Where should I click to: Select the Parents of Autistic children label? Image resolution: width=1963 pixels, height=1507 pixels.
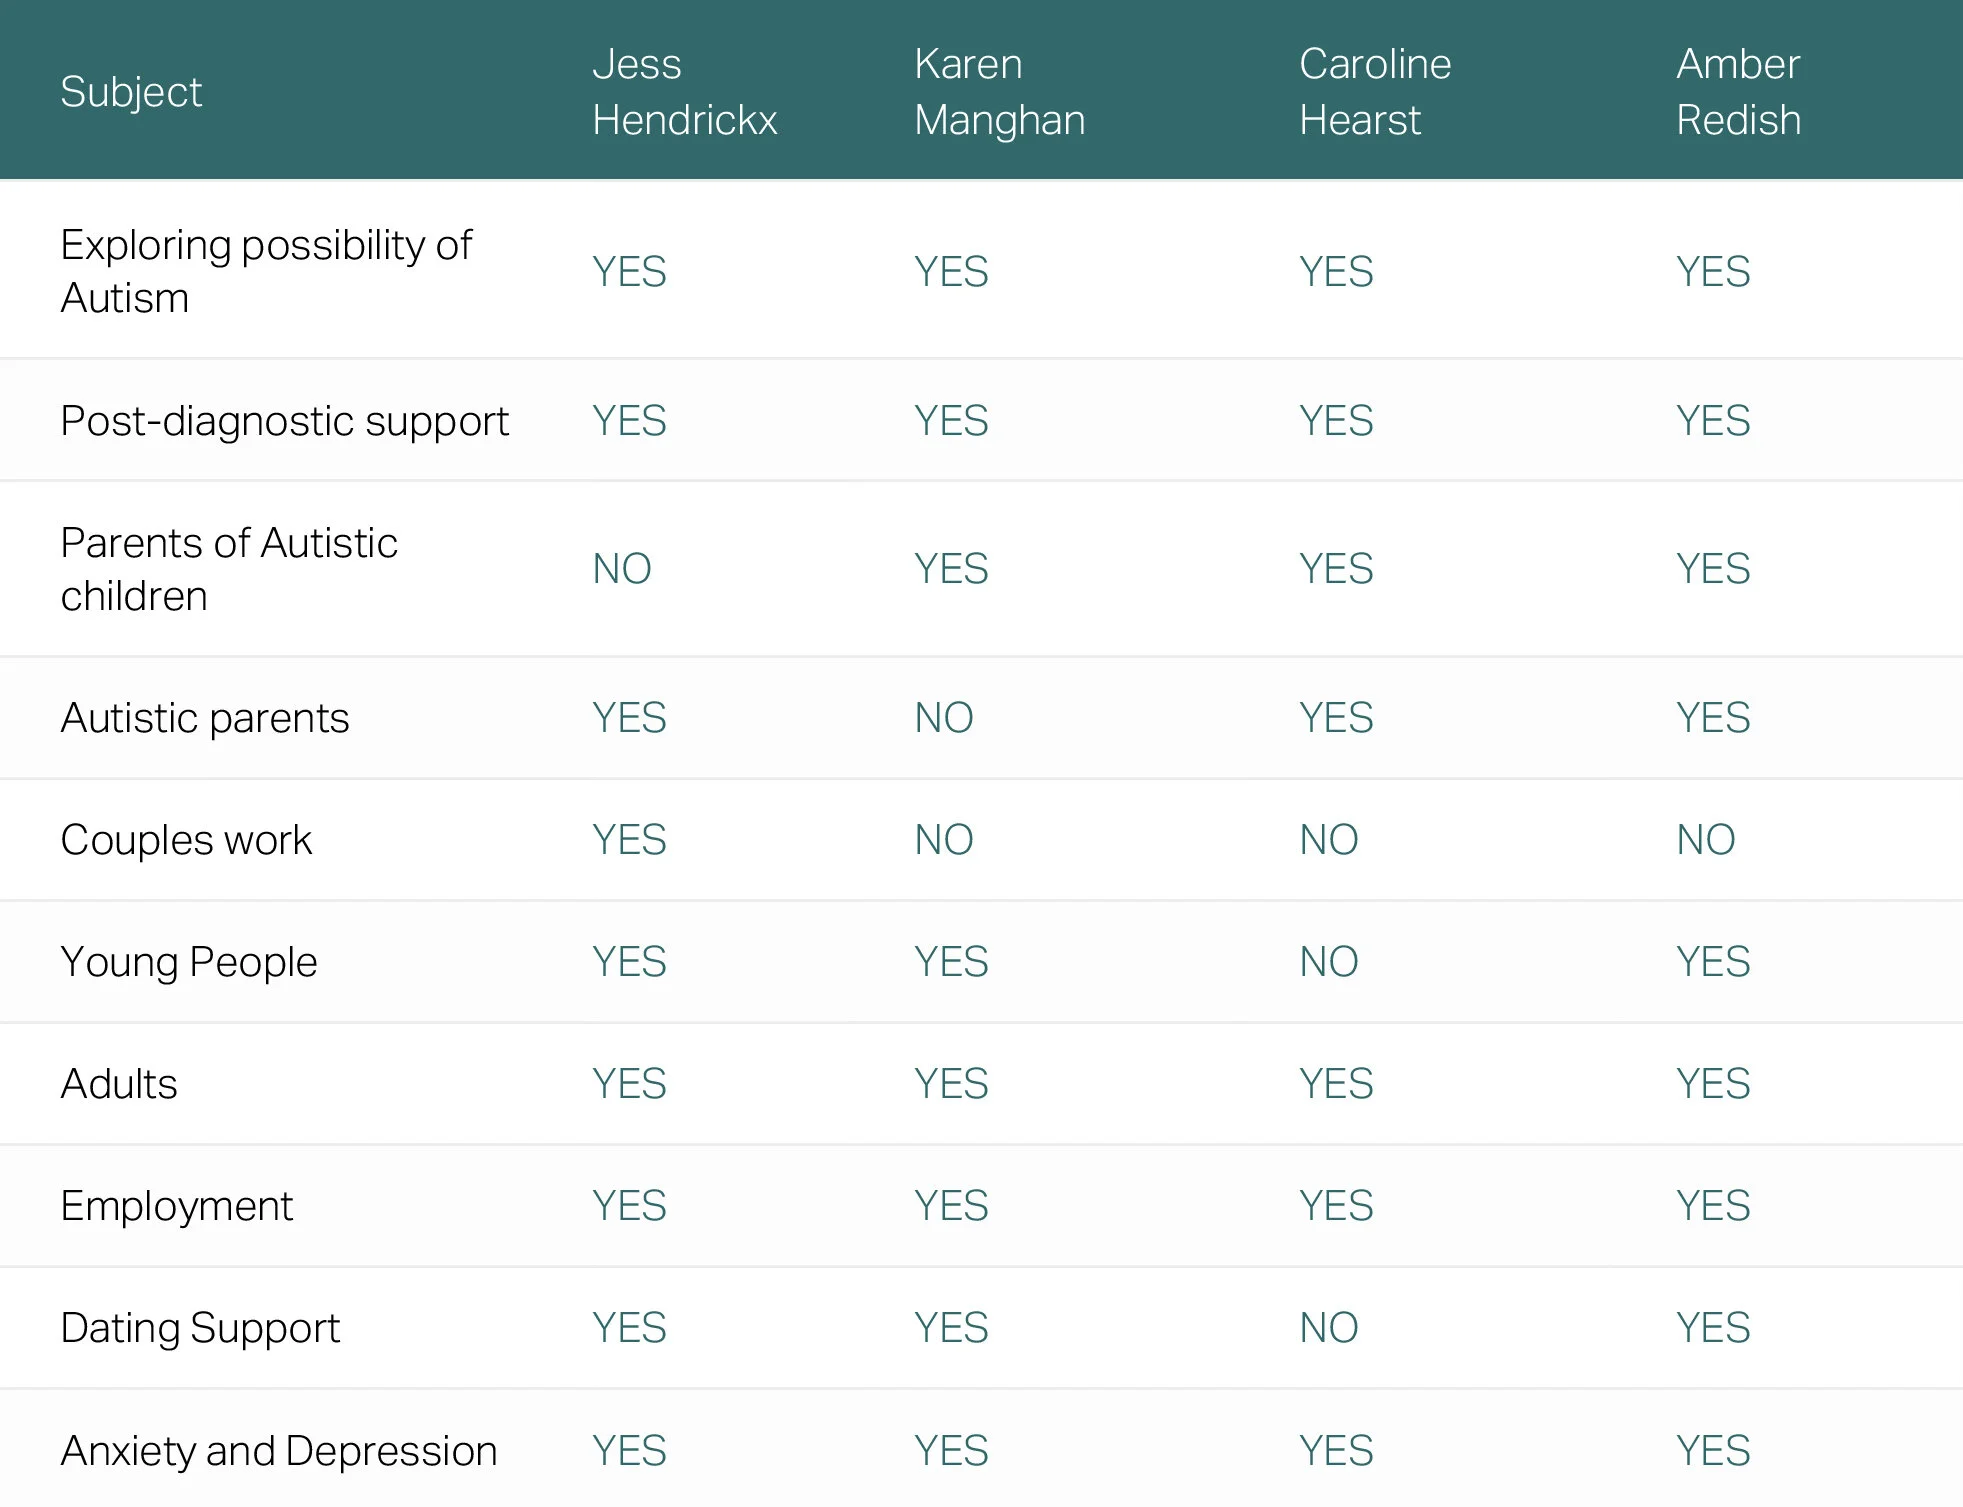pyautogui.click(x=229, y=569)
